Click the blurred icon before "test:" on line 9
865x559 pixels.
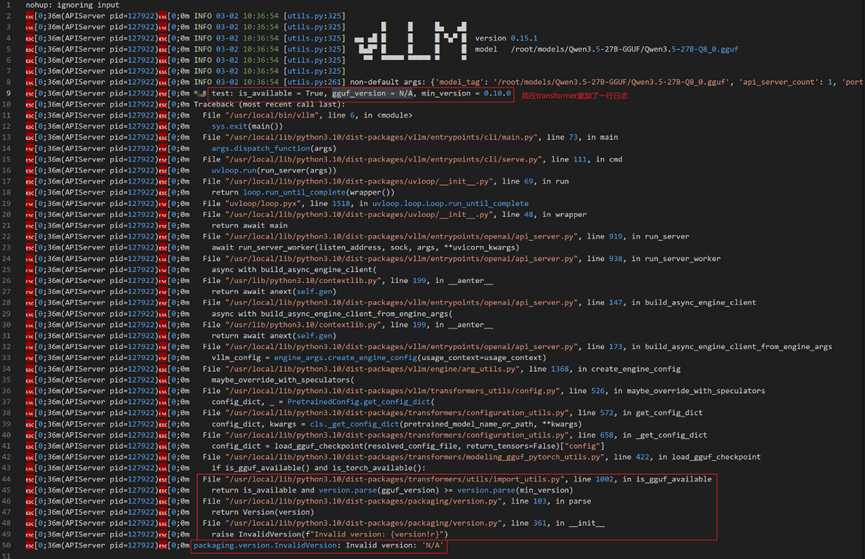click(x=200, y=93)
